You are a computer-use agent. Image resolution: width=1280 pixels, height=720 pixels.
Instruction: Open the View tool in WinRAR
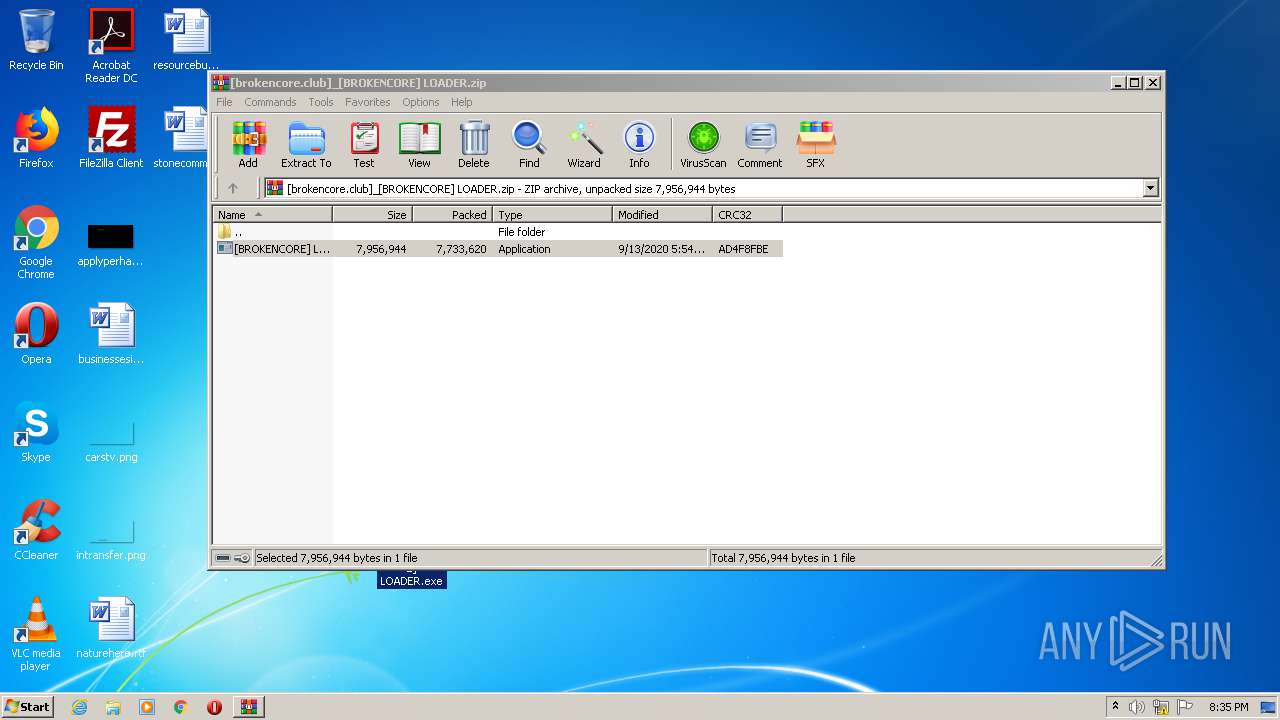[419, 145]
